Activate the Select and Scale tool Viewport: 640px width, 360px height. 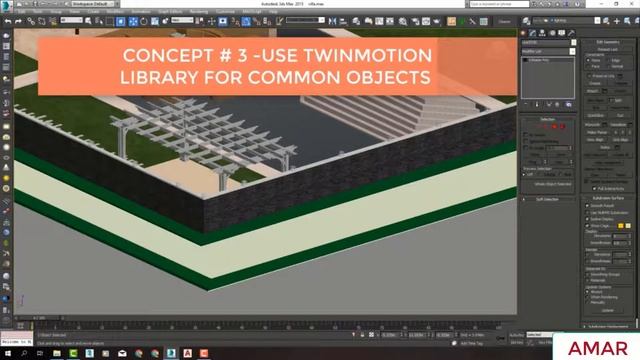(x=155, y=21)
